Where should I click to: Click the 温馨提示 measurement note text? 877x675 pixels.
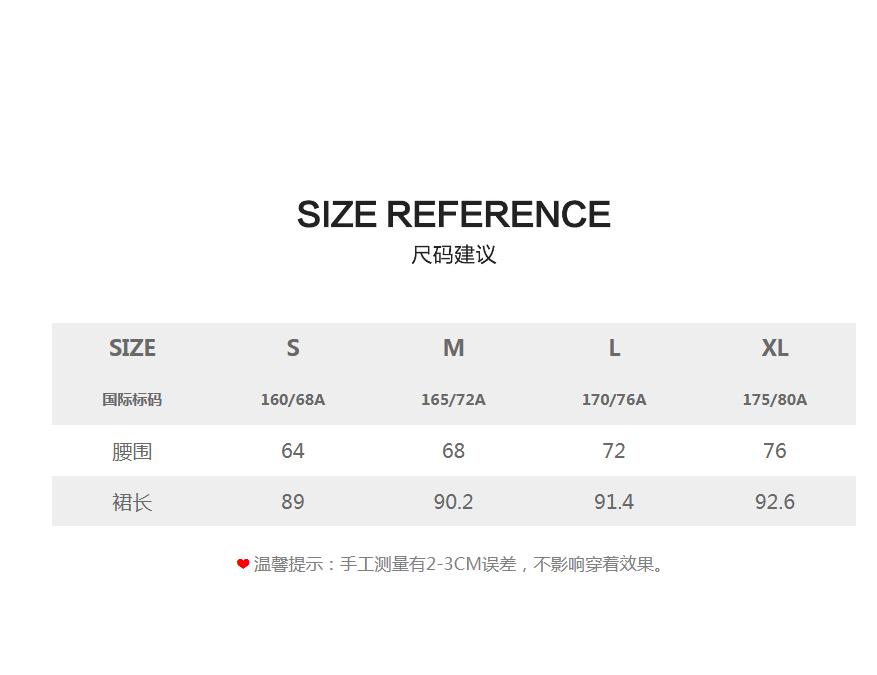(460, 564)
